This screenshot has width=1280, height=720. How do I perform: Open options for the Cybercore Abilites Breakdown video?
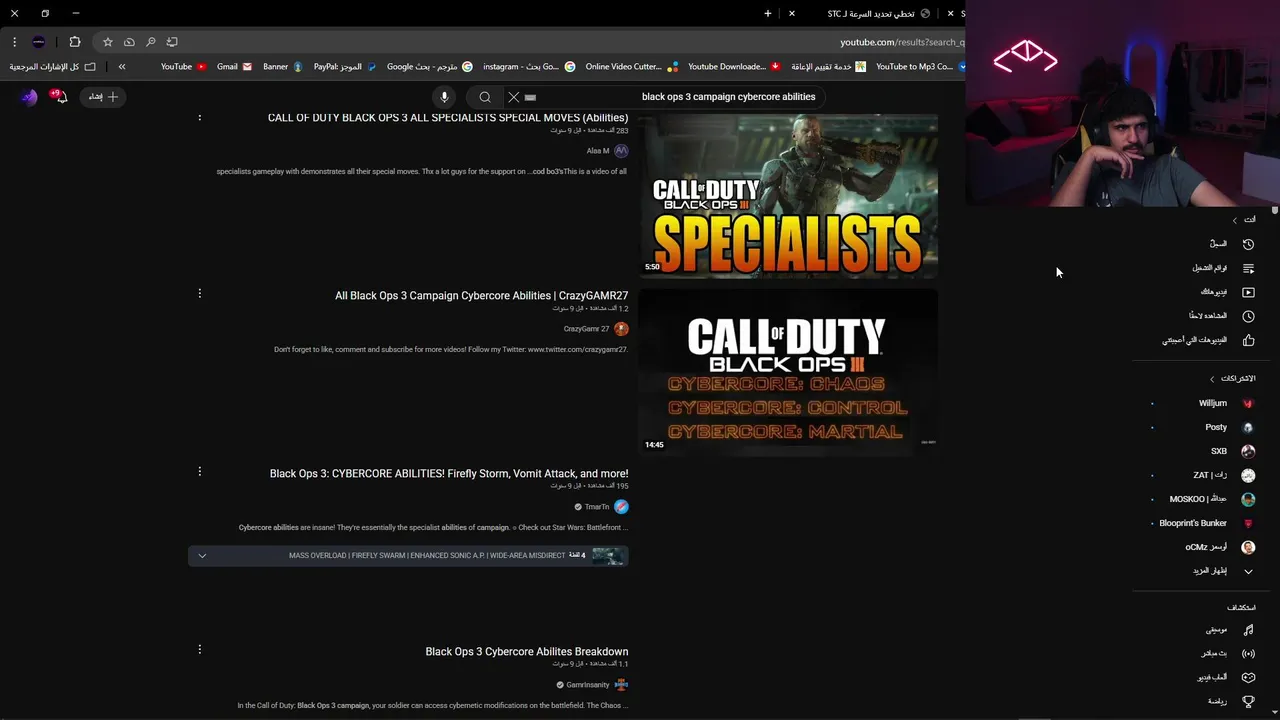[x=199, y=649]
